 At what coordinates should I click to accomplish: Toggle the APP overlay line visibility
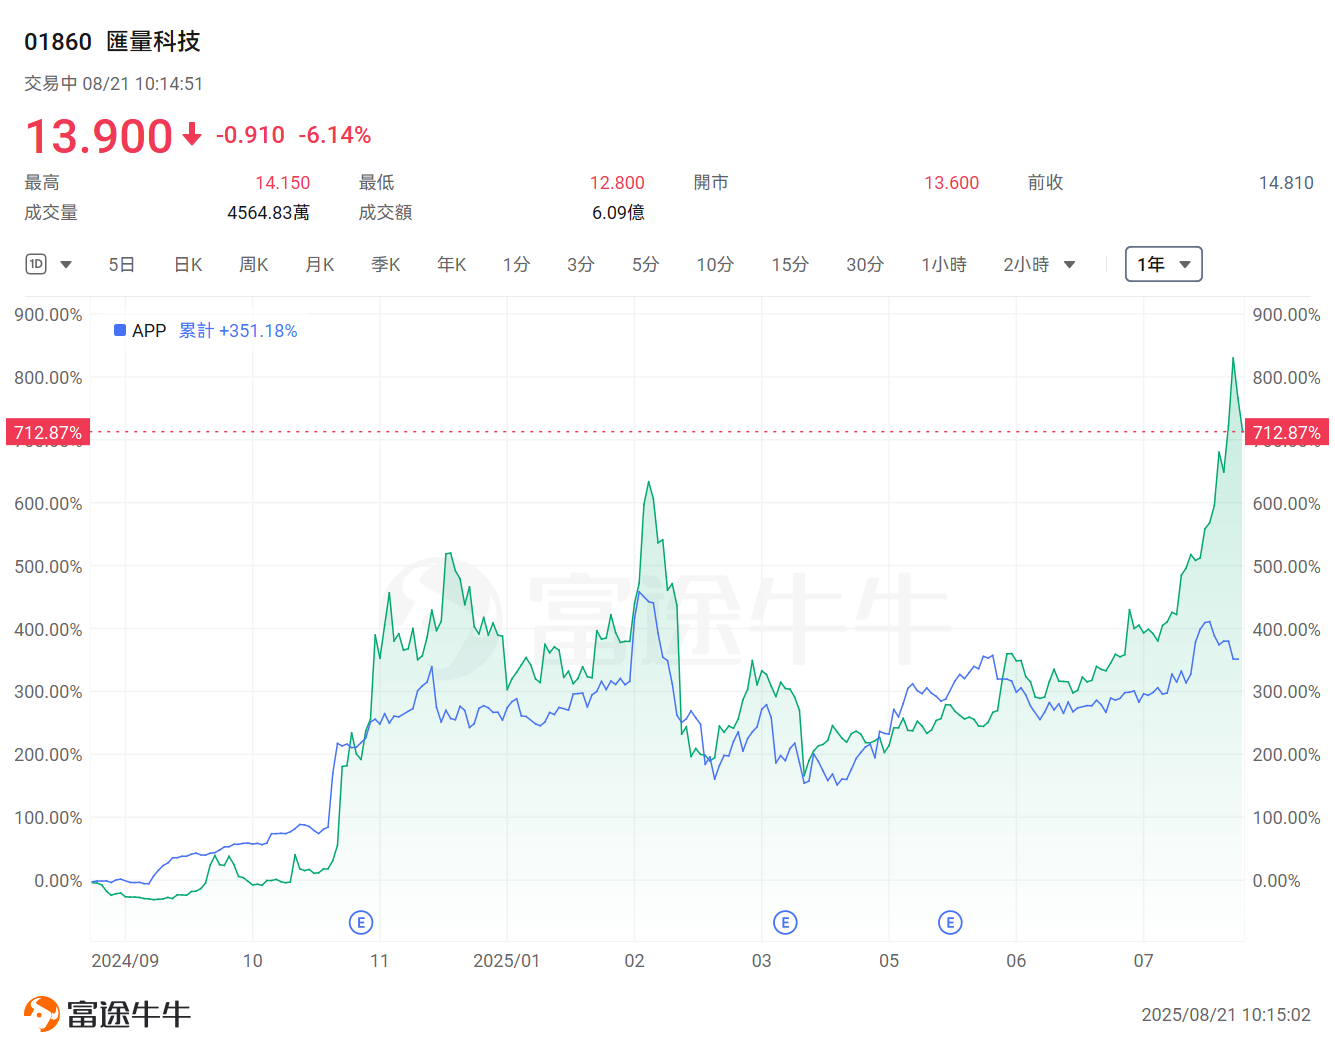[x=146, y=330]
